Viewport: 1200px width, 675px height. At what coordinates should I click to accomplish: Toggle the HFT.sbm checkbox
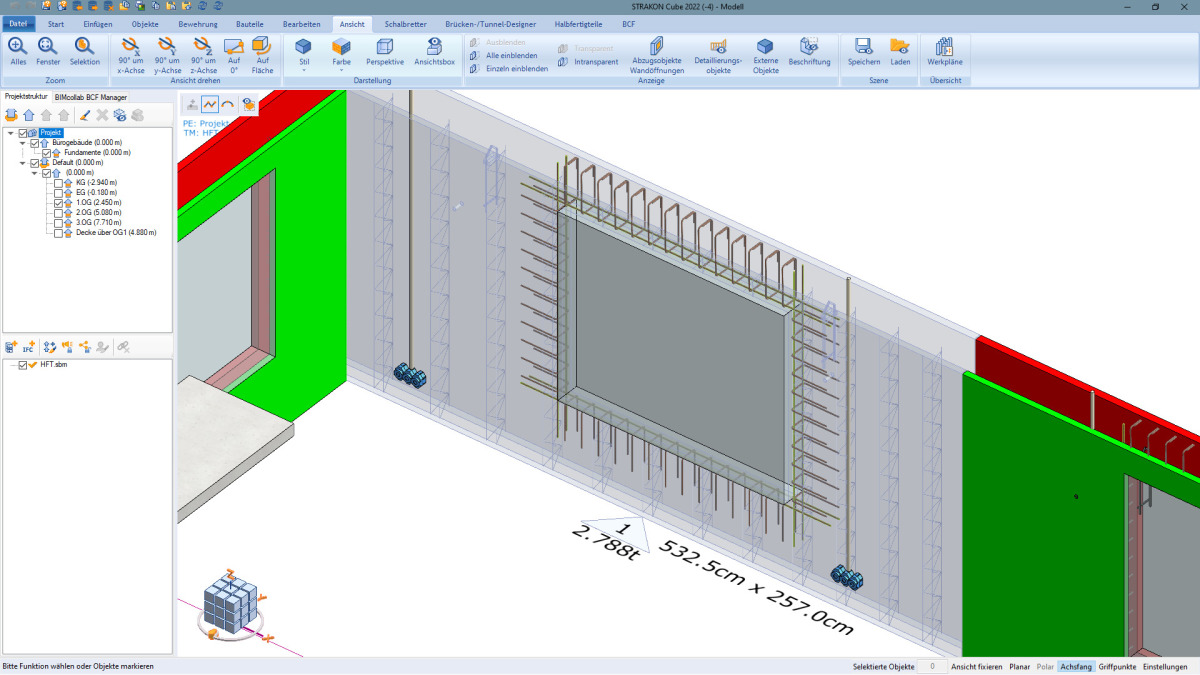click(23, 365)
